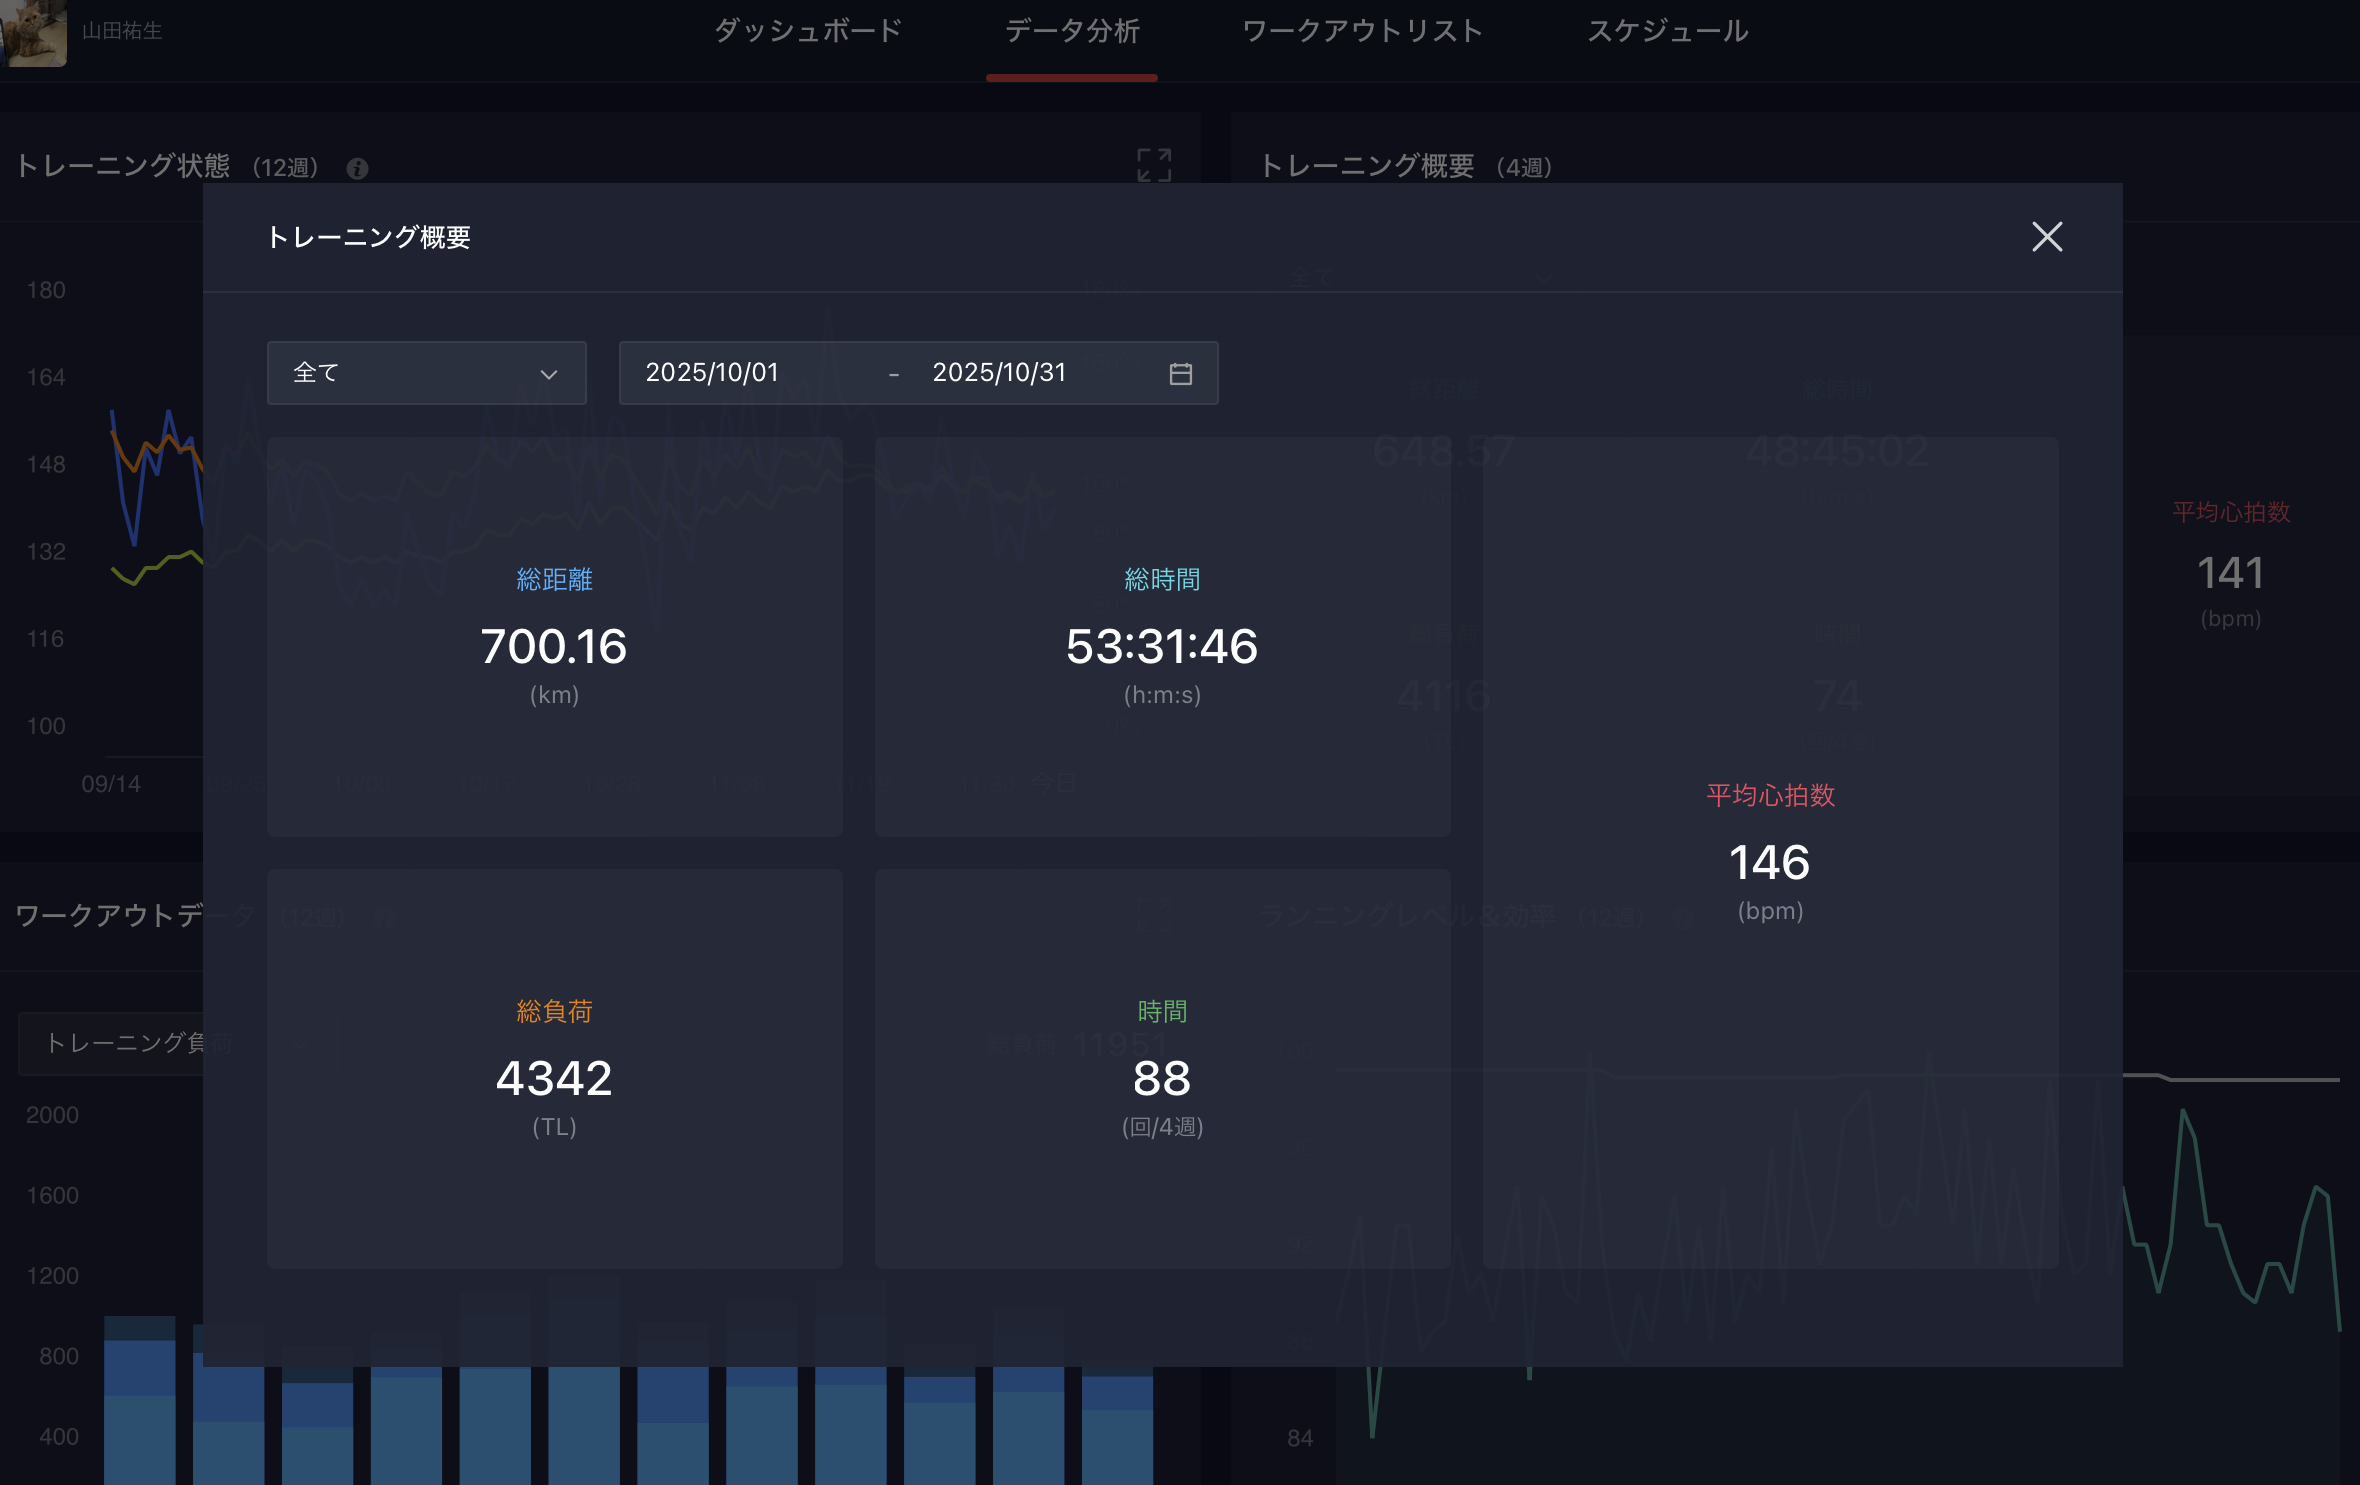This screenshot has height=1485, width=2360.
Task: Select the 時間 88 回/4週 card
Action: 1162,1068
